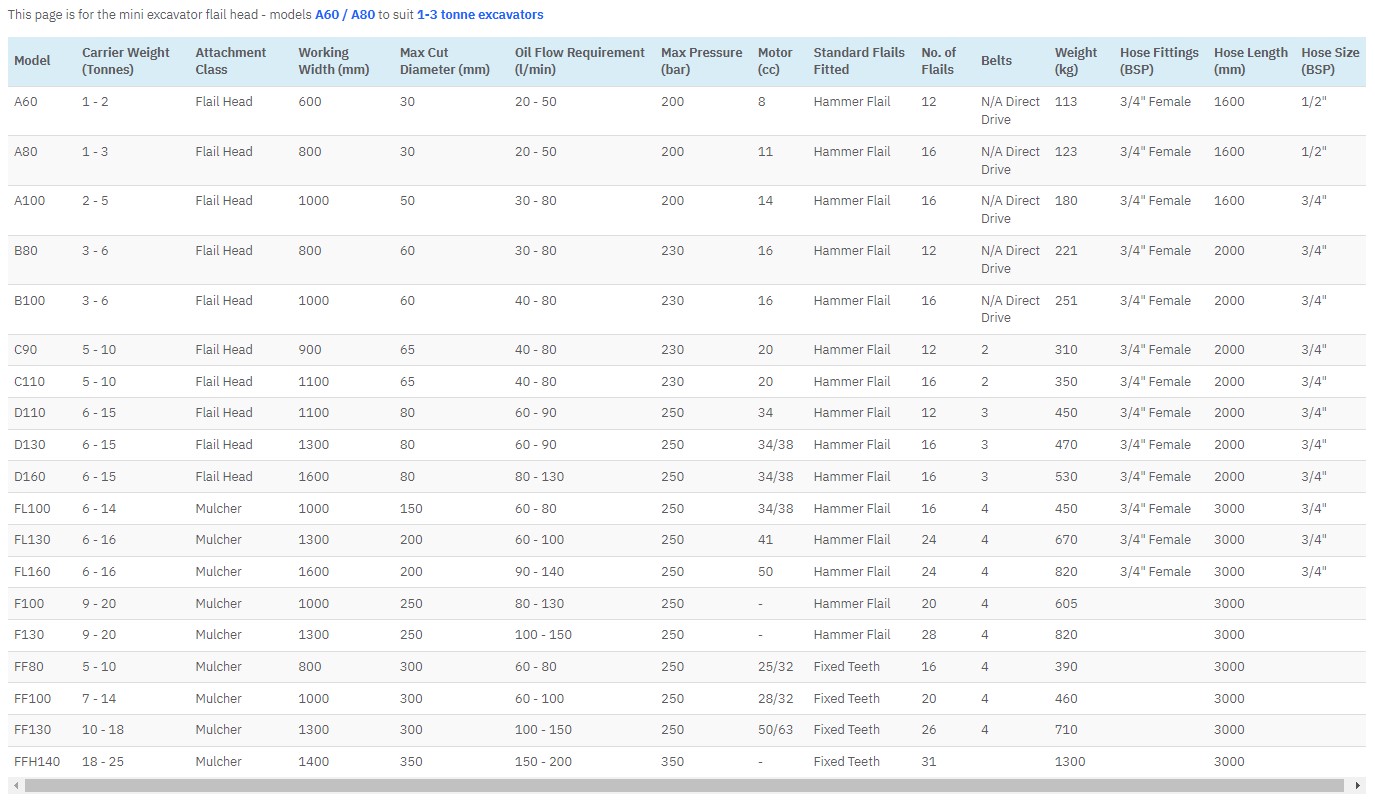This screenshot has width=1375, height=804.
Task: Click A60's N/A Direct Drive cell
Action: click(x=1011, y=111)
